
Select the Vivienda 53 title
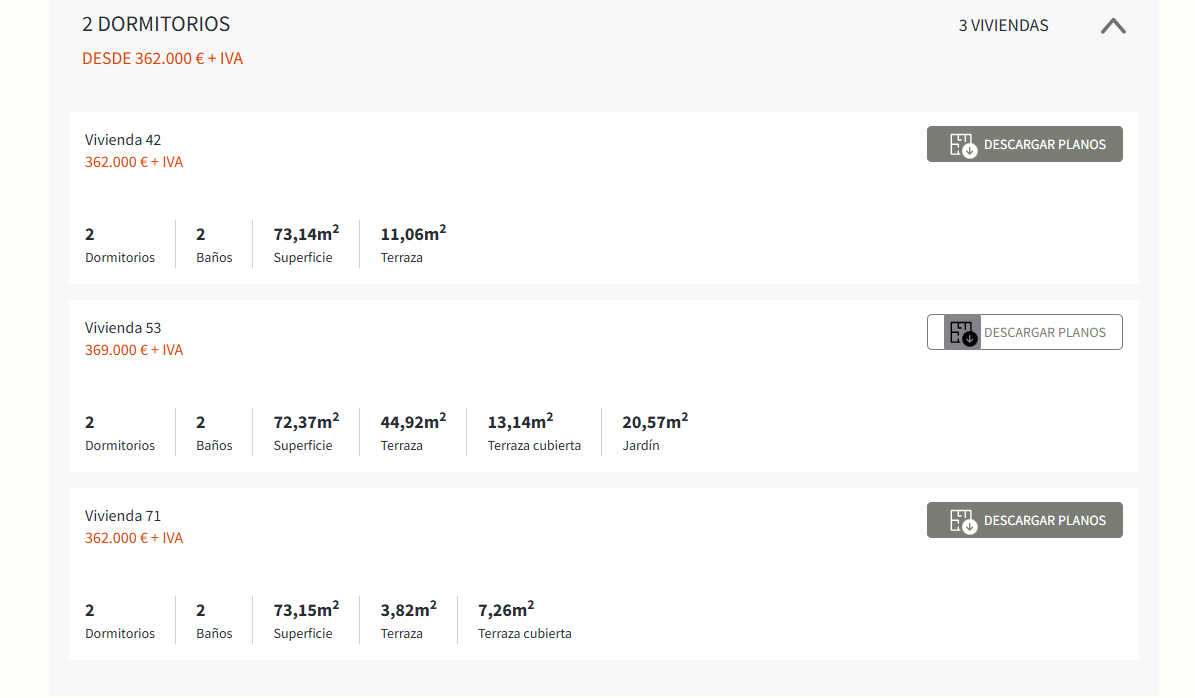click(123, 328)
